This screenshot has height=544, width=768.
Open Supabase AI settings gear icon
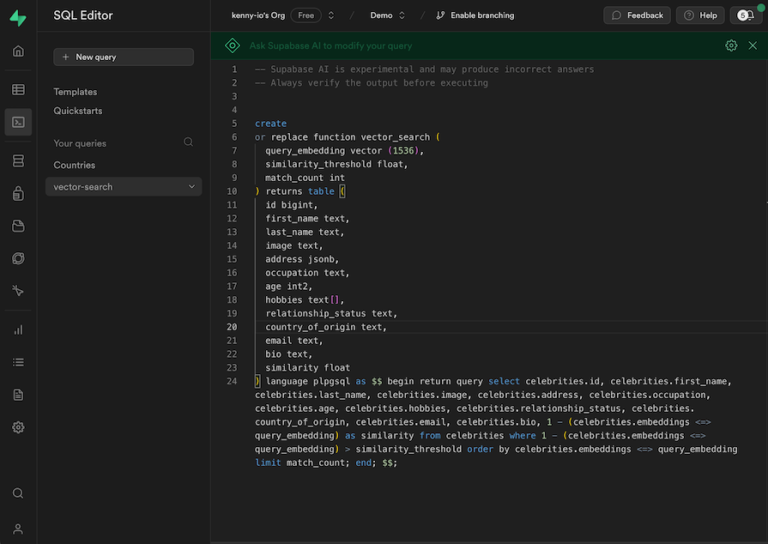click(731, 46)
